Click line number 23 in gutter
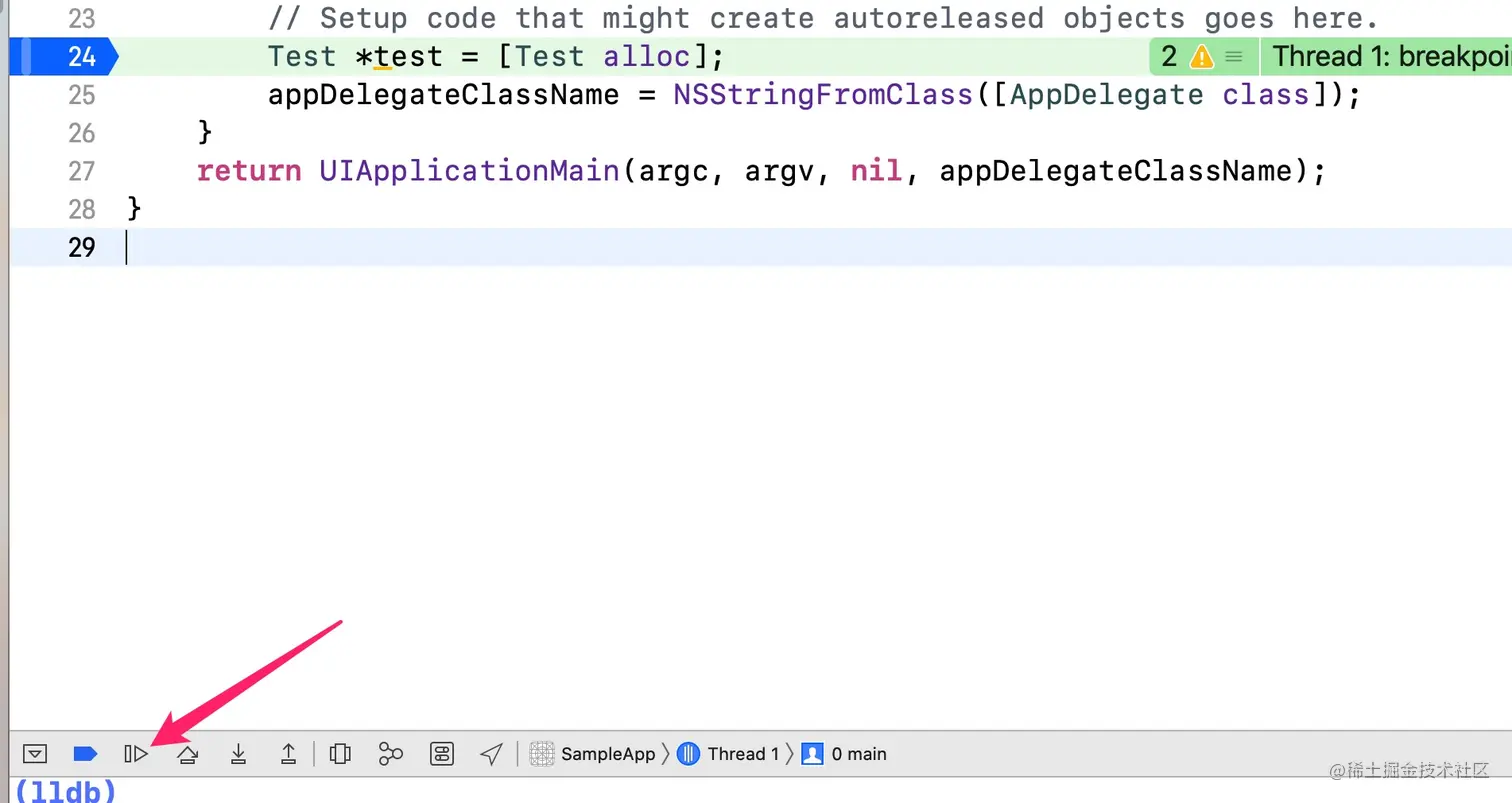The image size is (1512, 803). 81,19
